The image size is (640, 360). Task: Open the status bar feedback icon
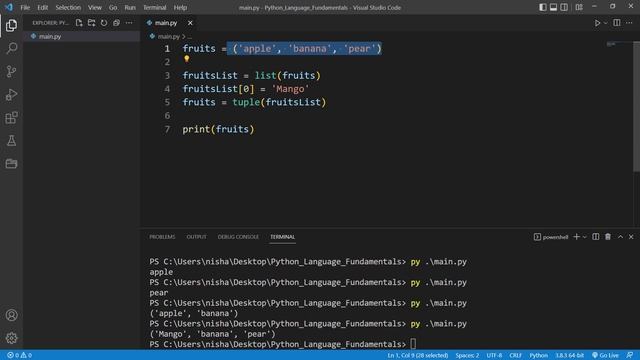click(630, 355)
